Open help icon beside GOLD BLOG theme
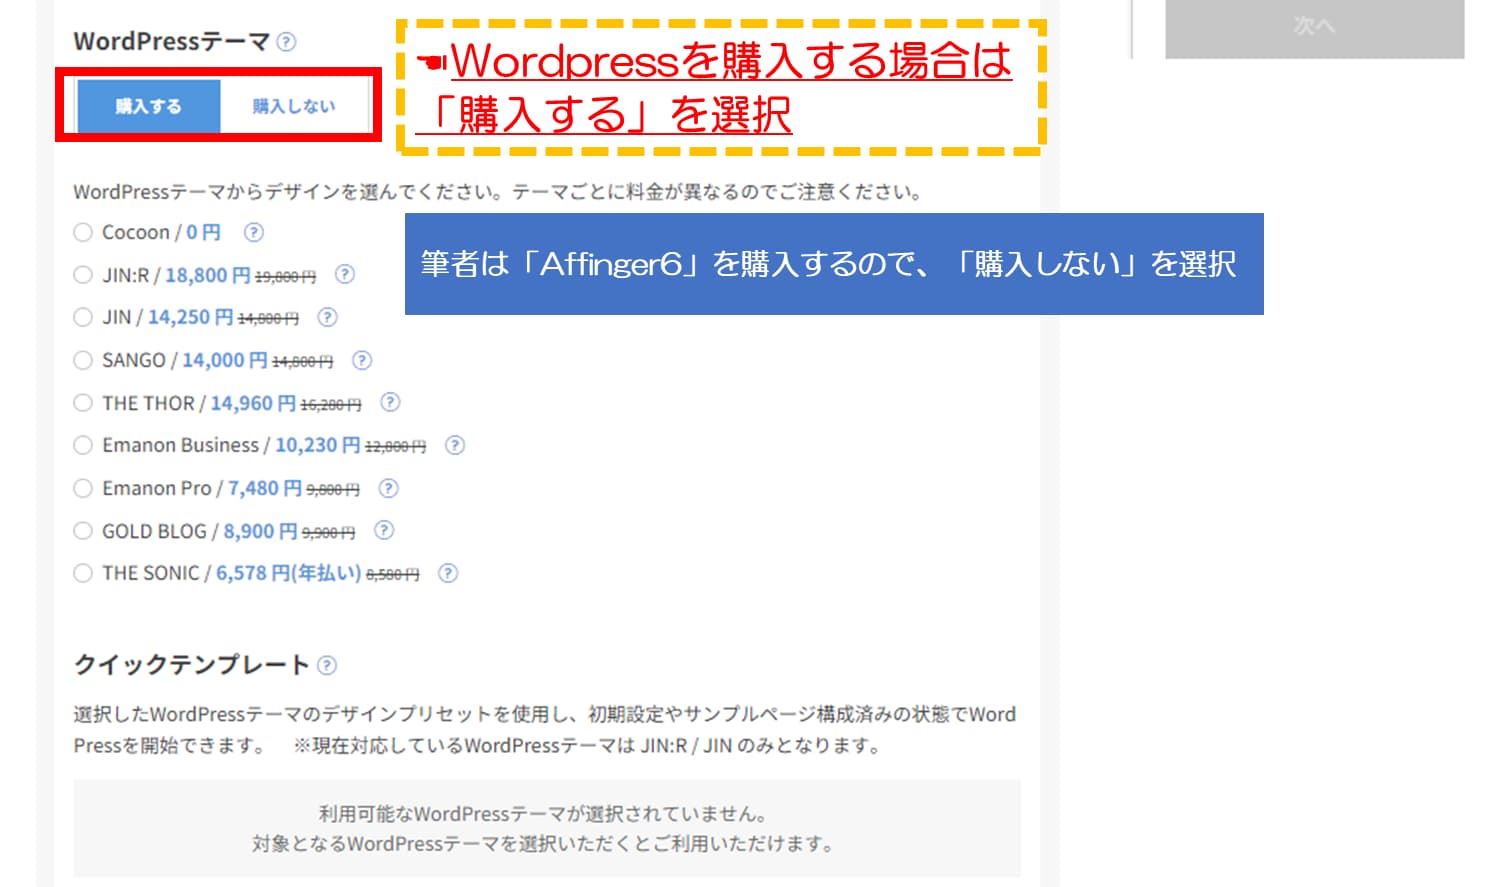1485x887 pixels. pos(384,530)
